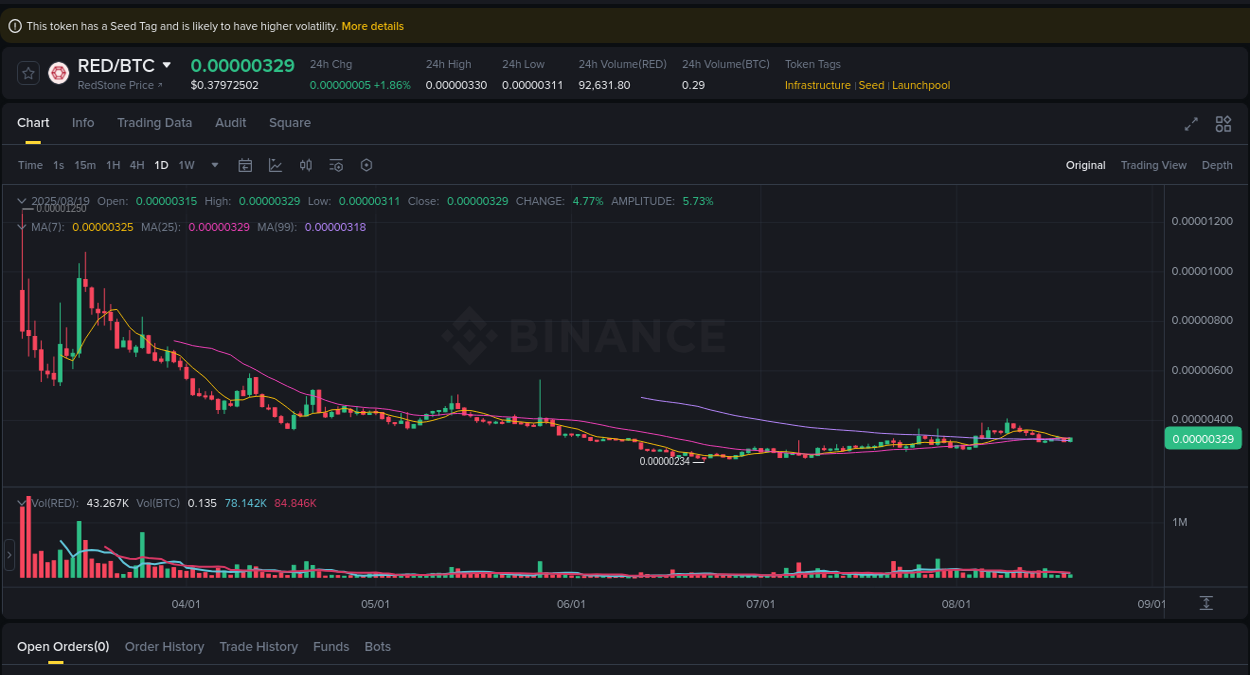Open the RED/BTC pair selector dropdown
1250x675 pixels.
point(167,65)
